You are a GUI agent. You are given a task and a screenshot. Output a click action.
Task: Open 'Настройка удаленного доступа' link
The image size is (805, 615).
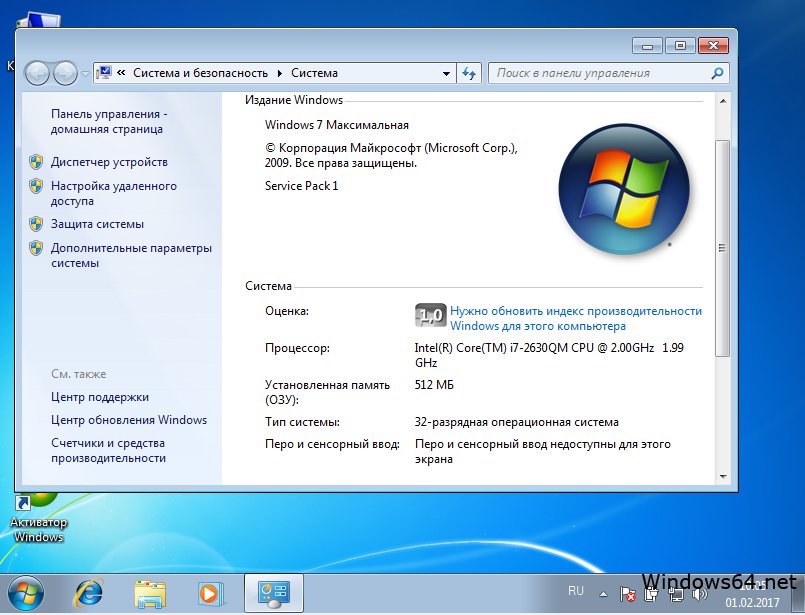coord(113,194)
